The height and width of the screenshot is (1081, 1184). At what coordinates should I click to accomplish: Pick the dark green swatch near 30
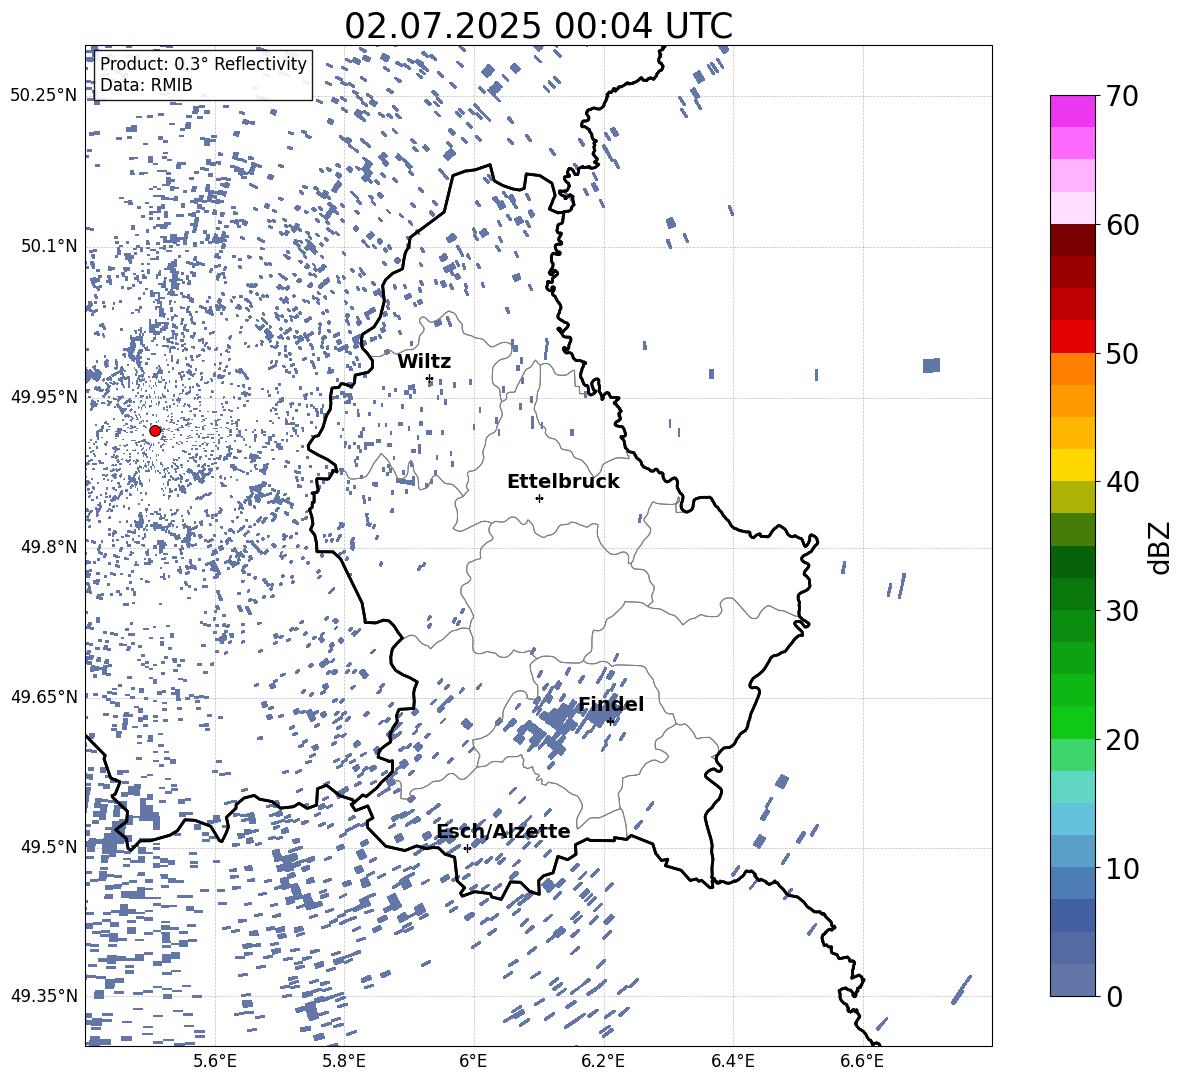(x=1073, y=595)
